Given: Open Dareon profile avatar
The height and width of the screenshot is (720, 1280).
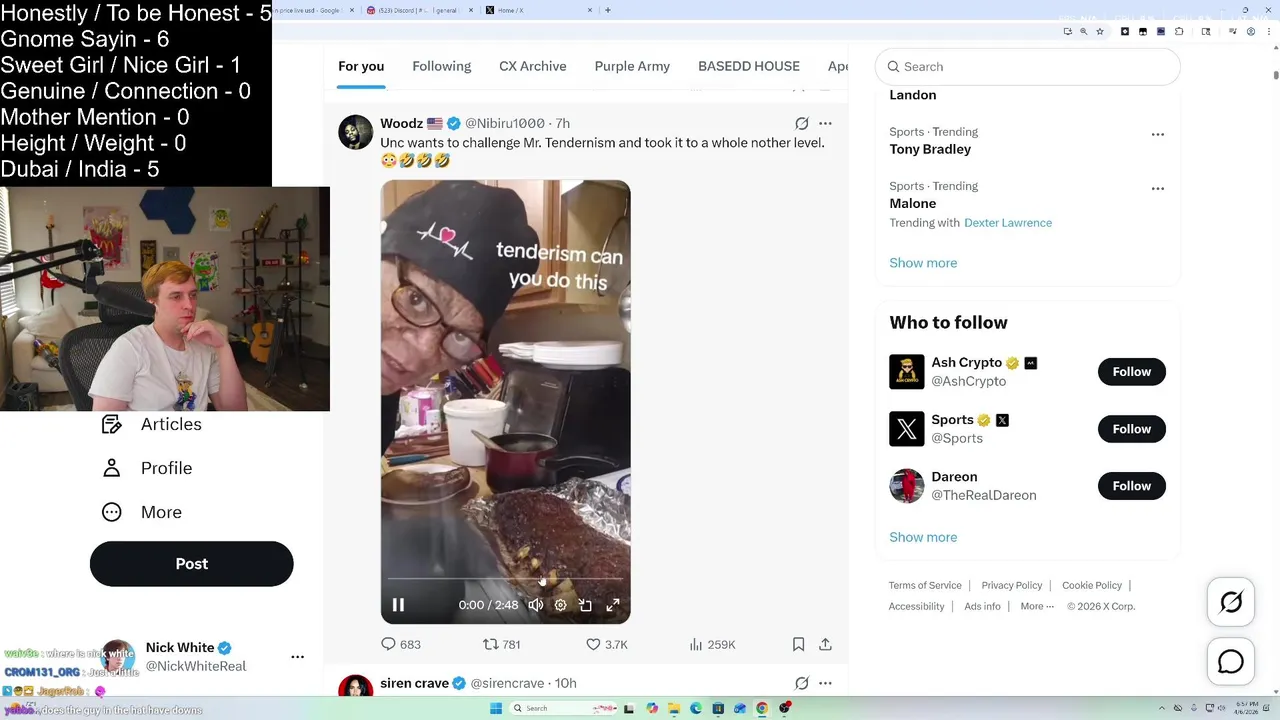Looking at the screenshot, I should 907,486.
